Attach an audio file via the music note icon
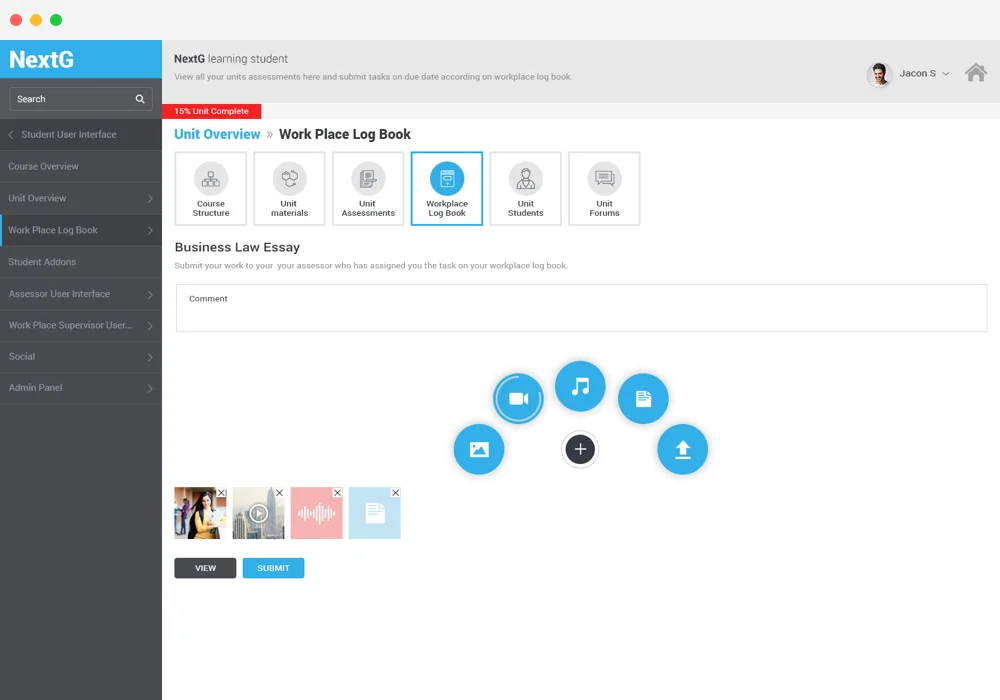 [x=580, y=385]
